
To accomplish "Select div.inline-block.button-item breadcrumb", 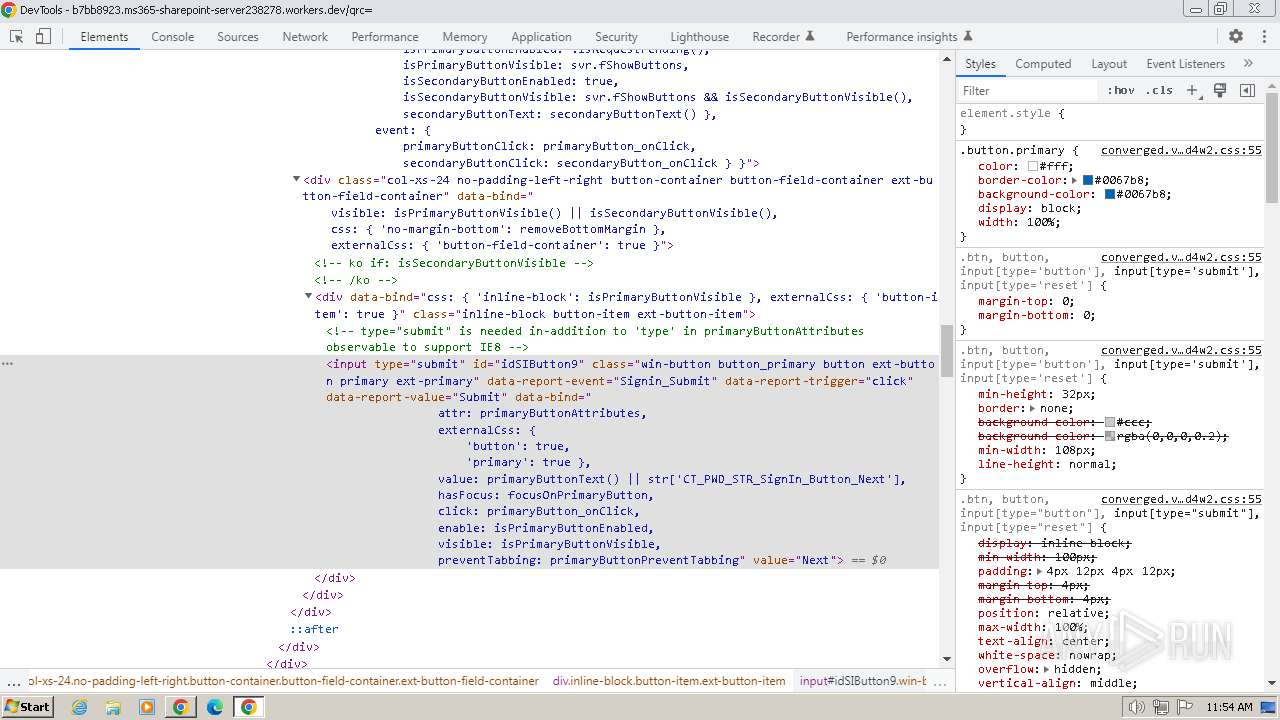I will point(669,681).
